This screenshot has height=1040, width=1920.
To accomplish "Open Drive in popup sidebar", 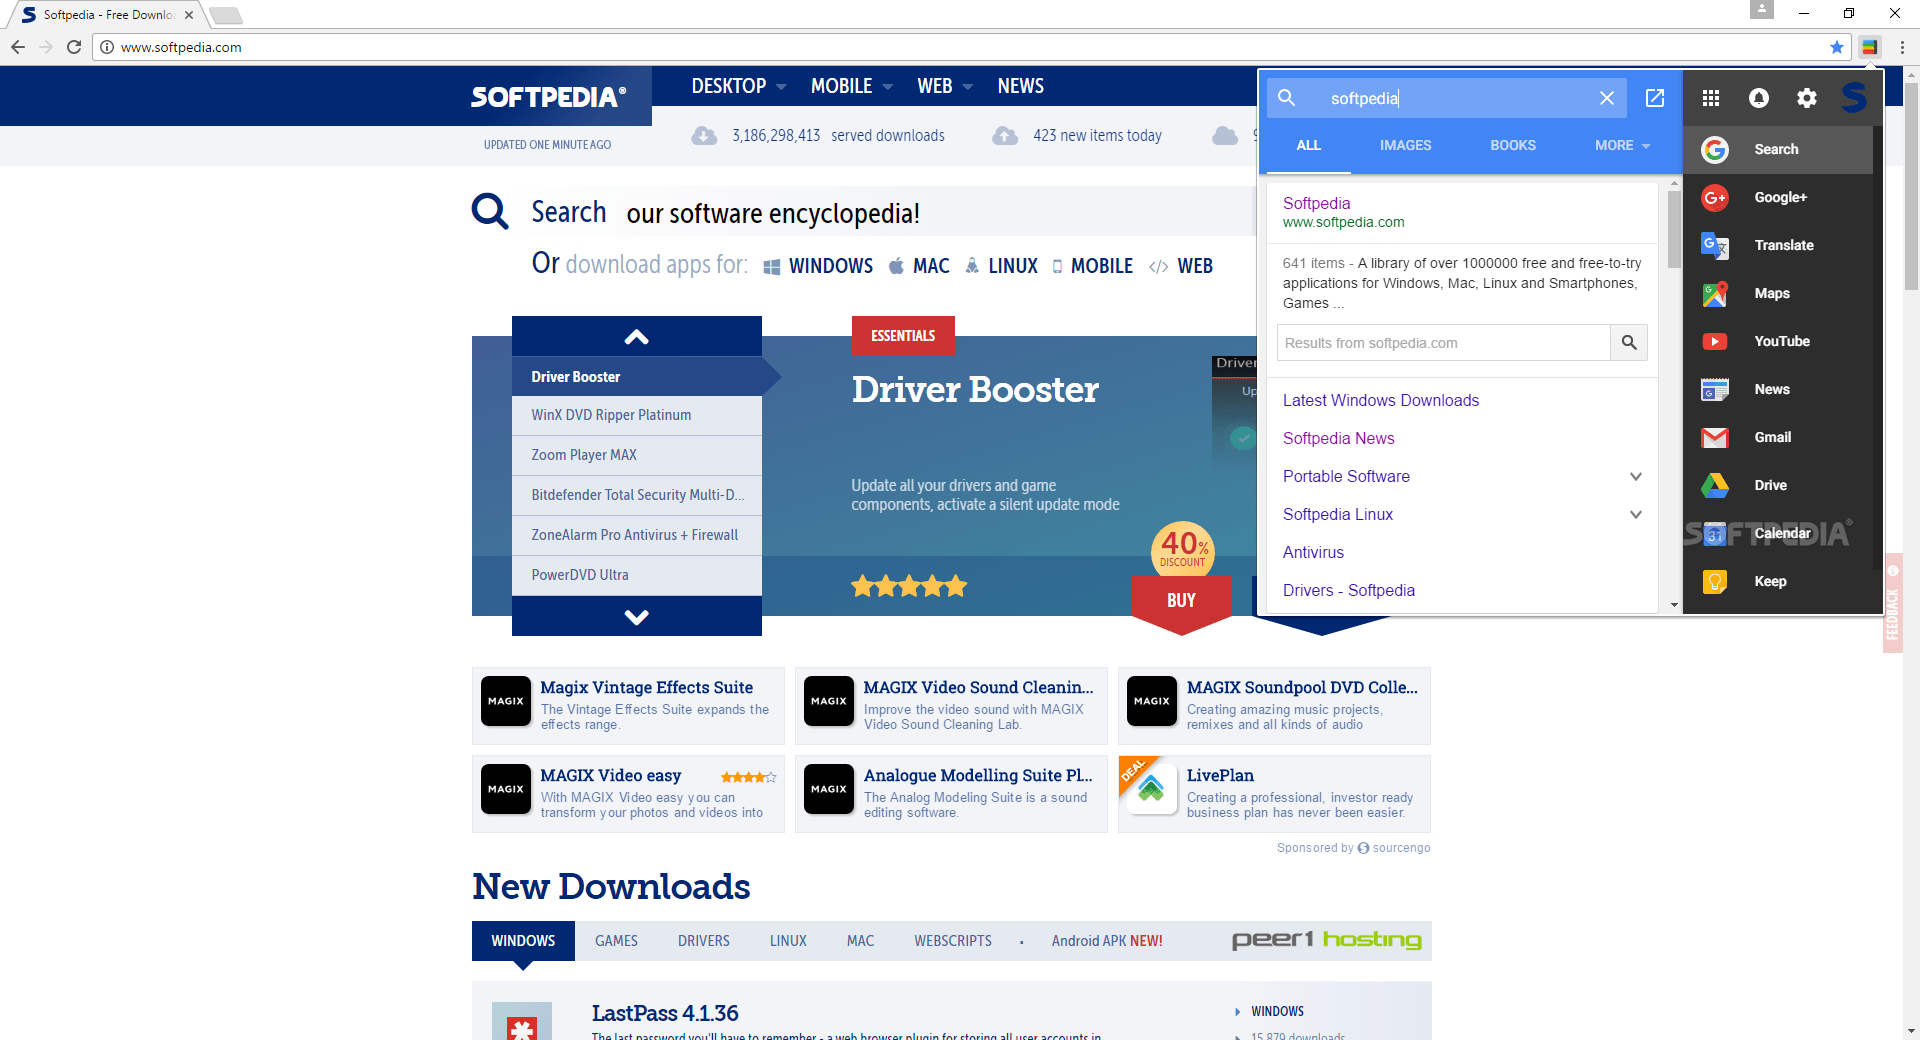I will pos(1778,485).
